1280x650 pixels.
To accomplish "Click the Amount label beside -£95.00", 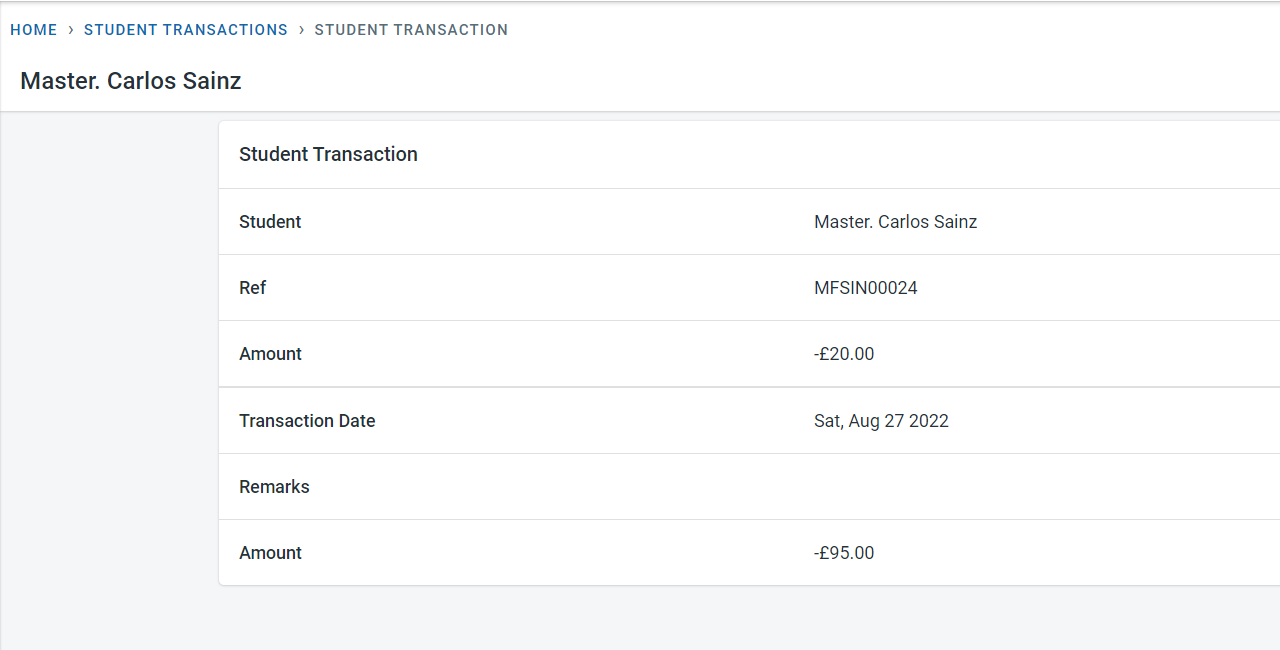I will tap(270, 553).
